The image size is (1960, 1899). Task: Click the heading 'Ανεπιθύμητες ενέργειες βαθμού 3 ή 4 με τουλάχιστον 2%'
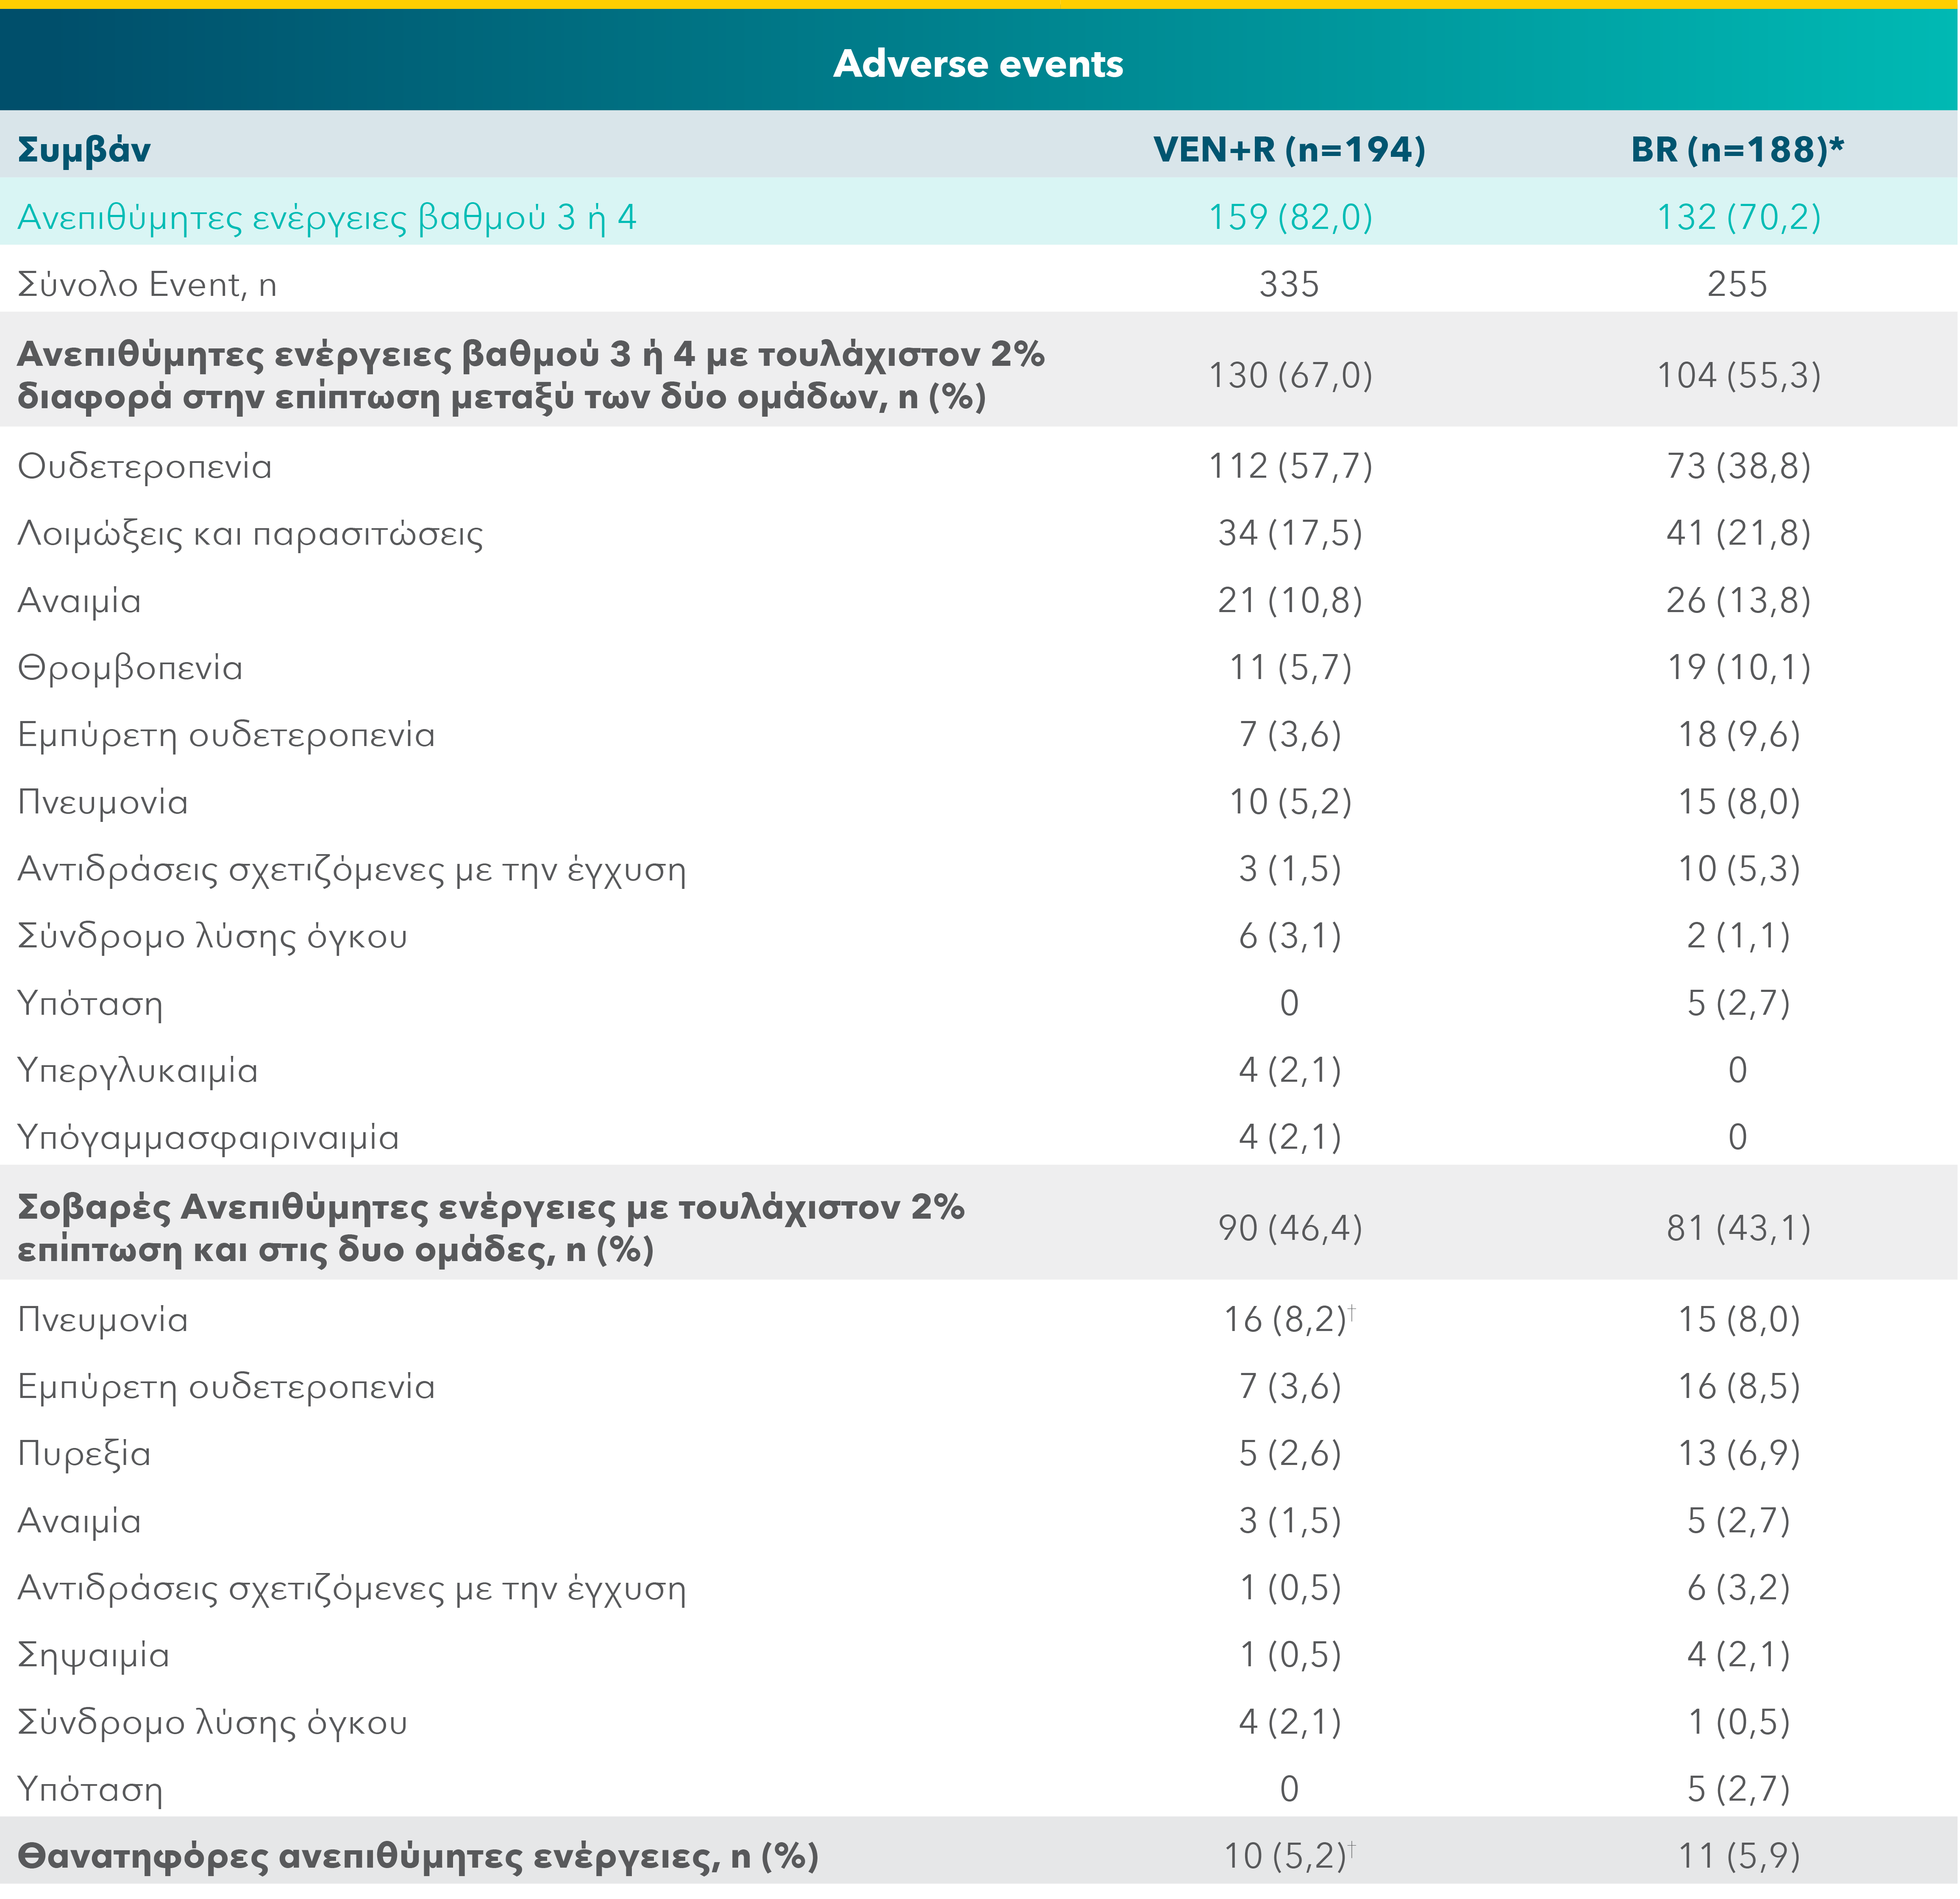coord(531,355)
